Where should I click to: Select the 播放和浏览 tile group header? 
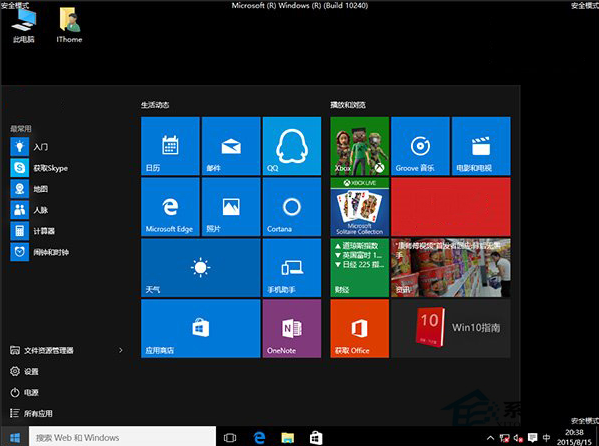point(348,105)
